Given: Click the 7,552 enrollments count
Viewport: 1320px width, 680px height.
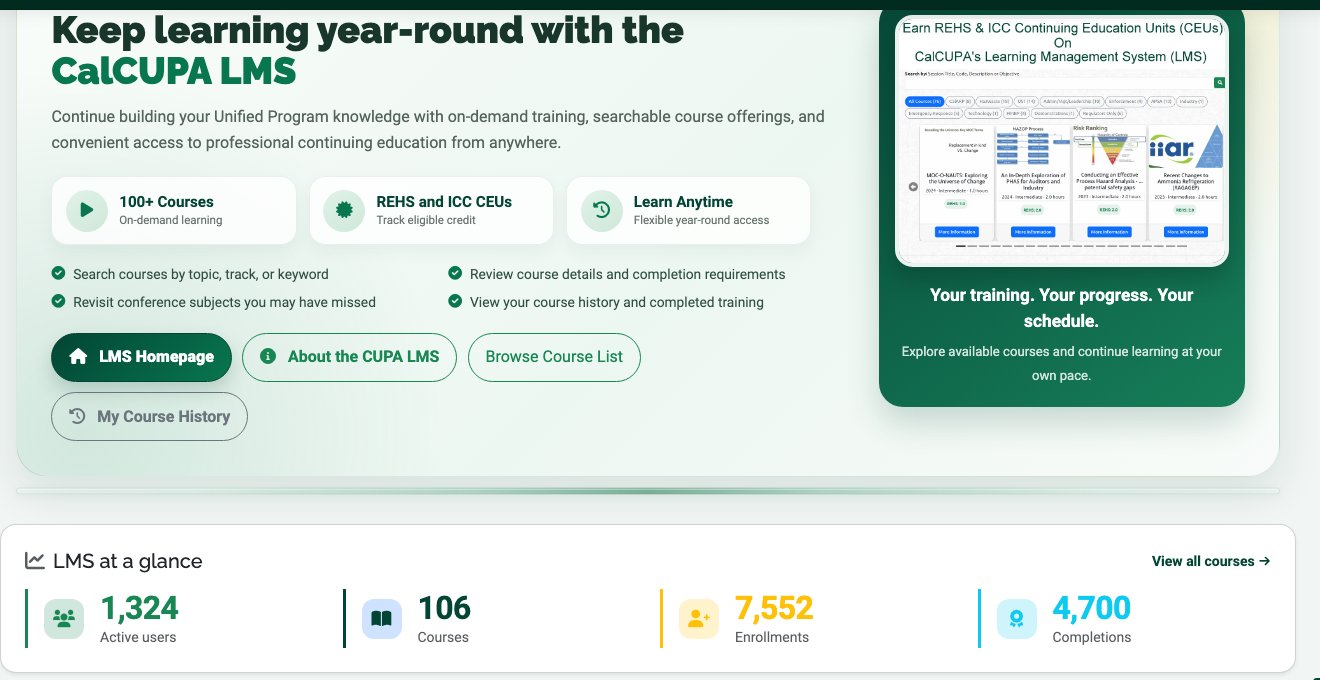Looking at the screenshot, I should click(x=774, y=607).
